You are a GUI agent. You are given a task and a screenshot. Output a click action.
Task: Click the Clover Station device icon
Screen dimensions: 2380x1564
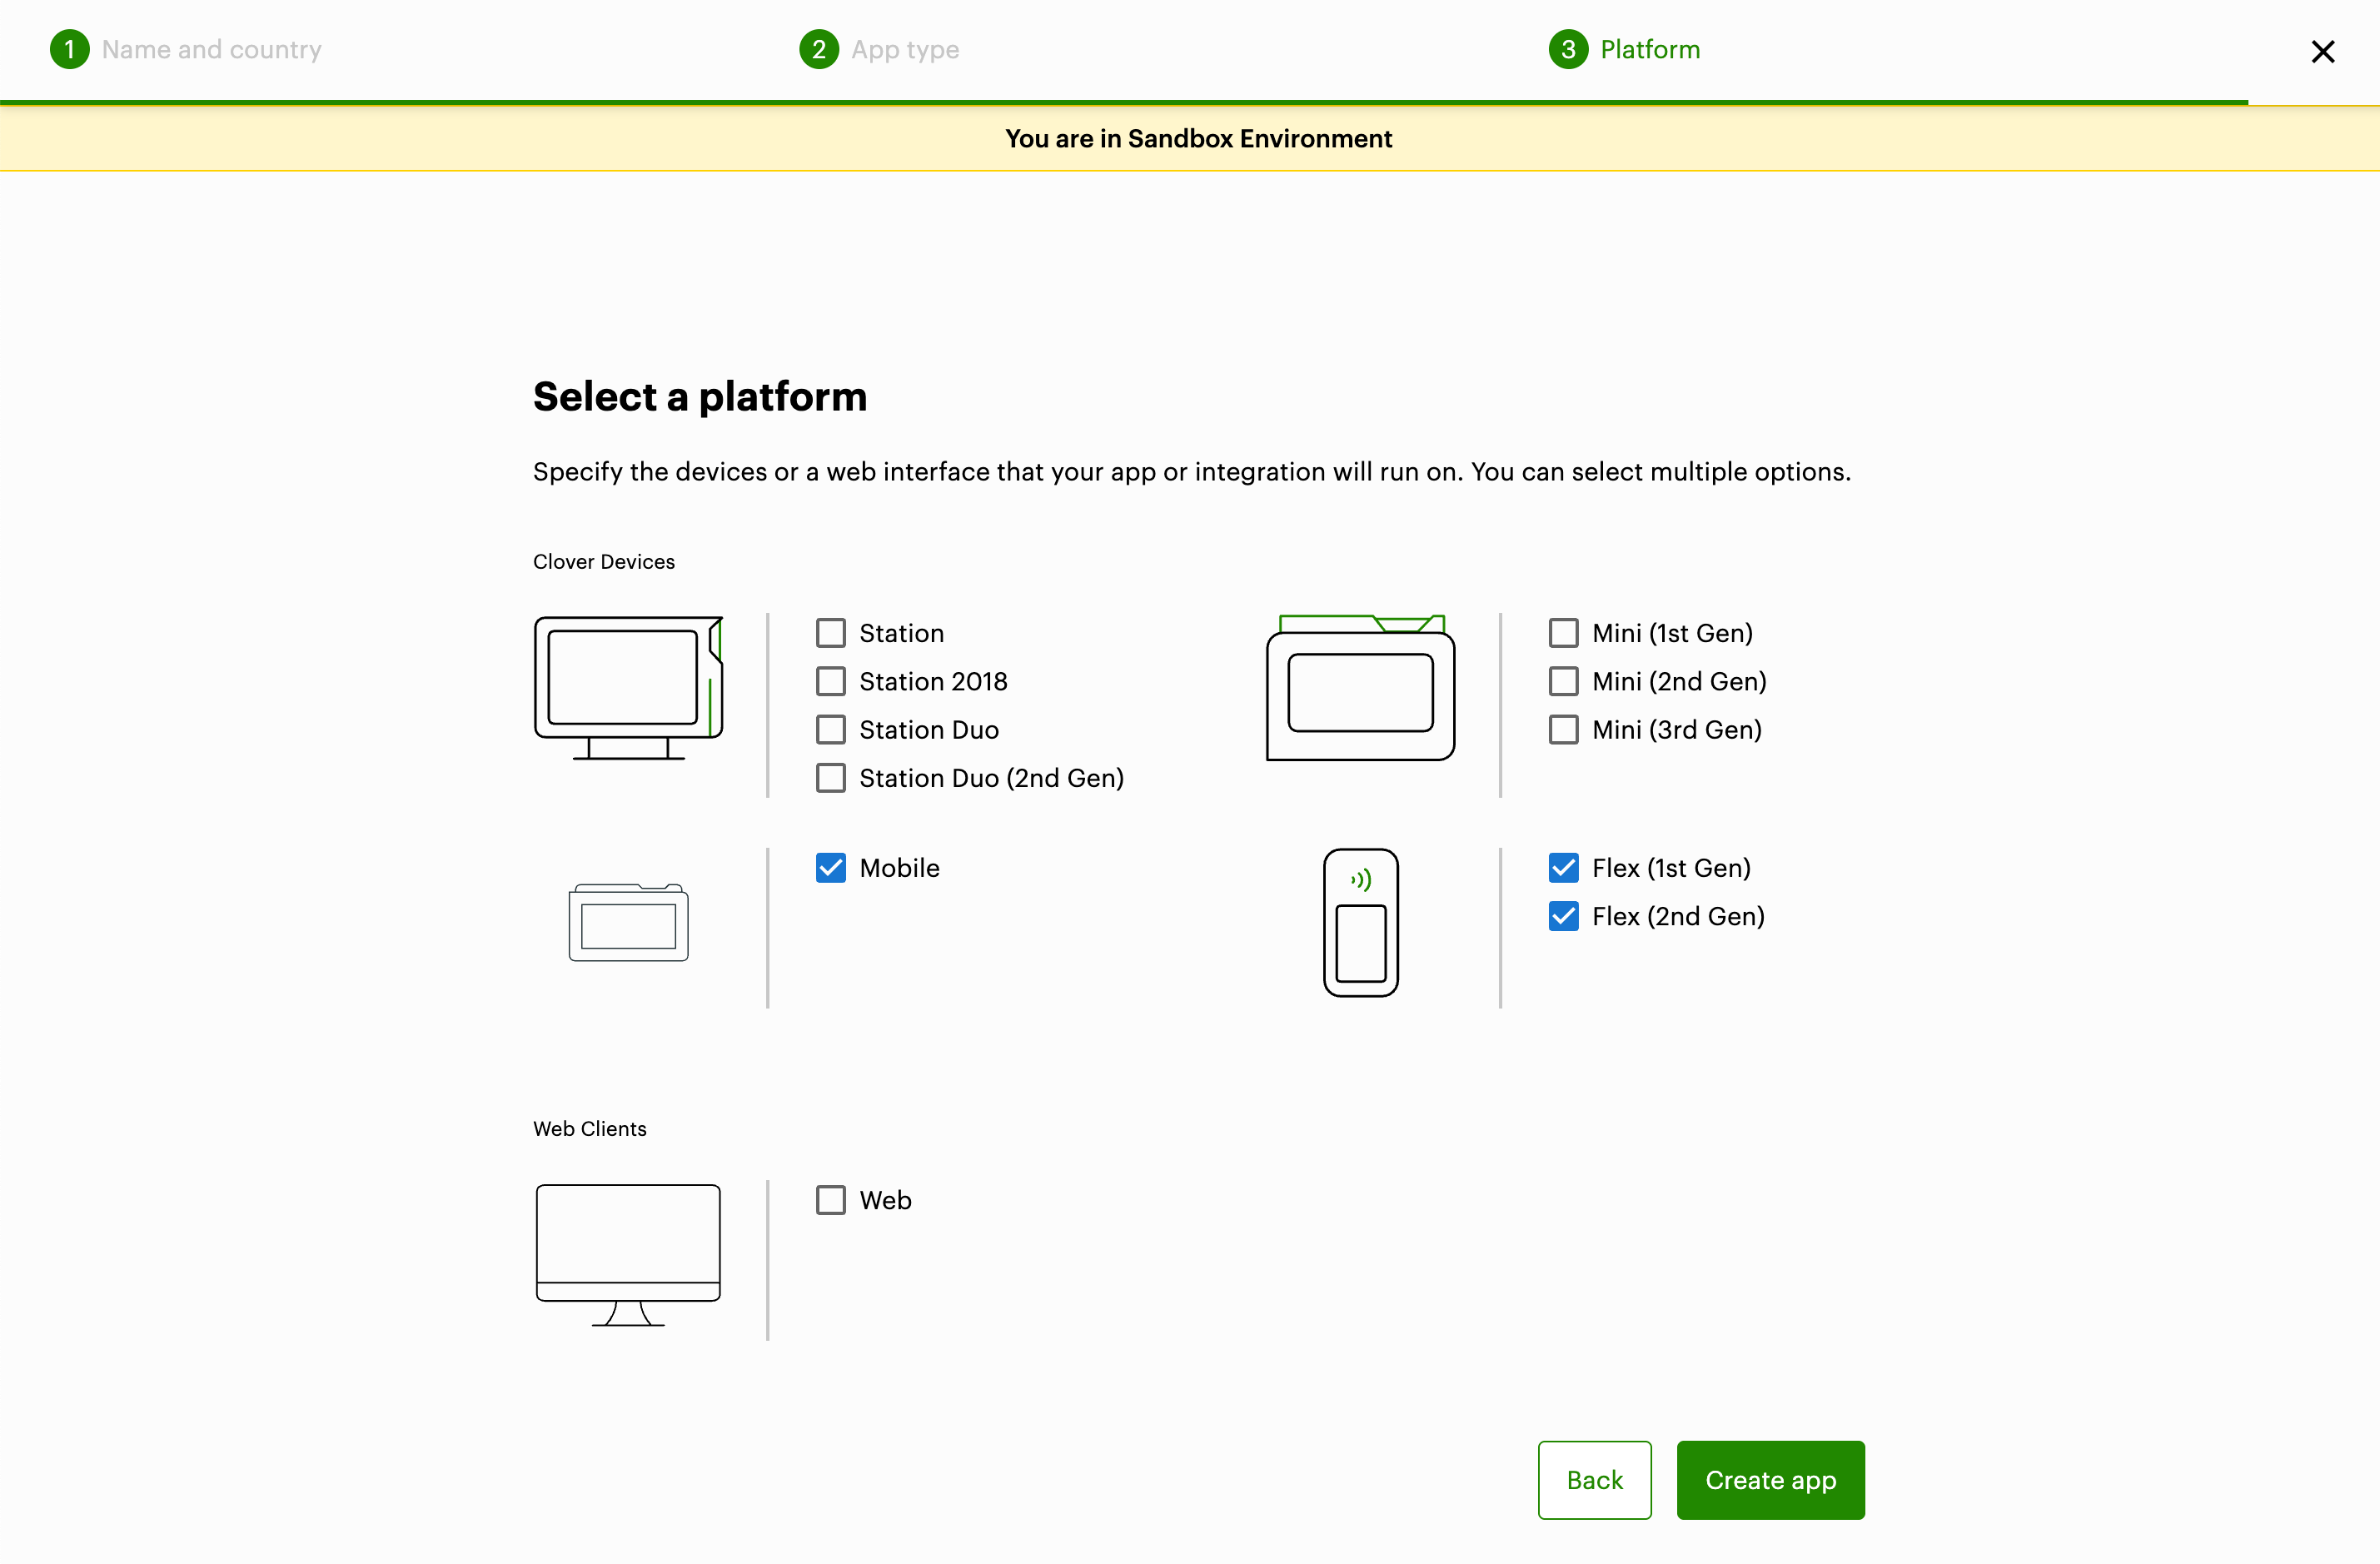(628, 687)
